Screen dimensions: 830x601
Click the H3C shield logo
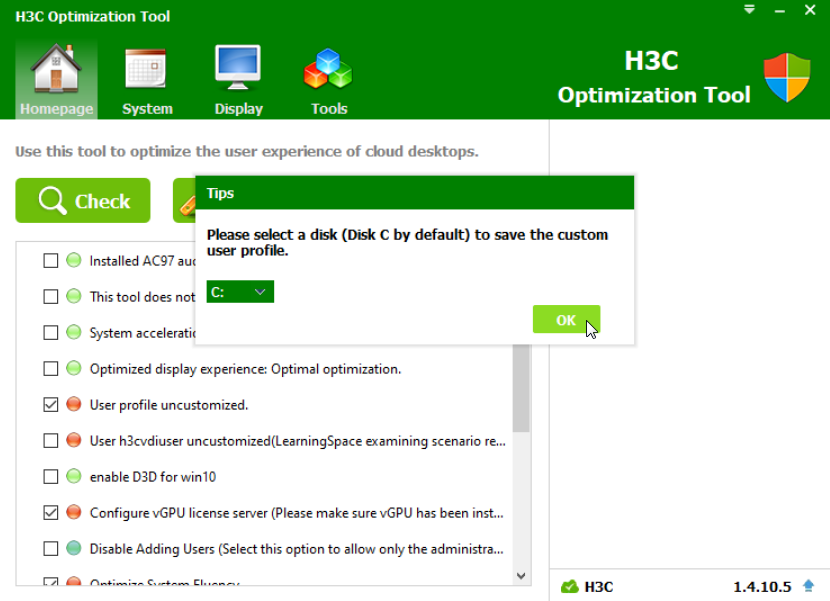pos(787,77)
